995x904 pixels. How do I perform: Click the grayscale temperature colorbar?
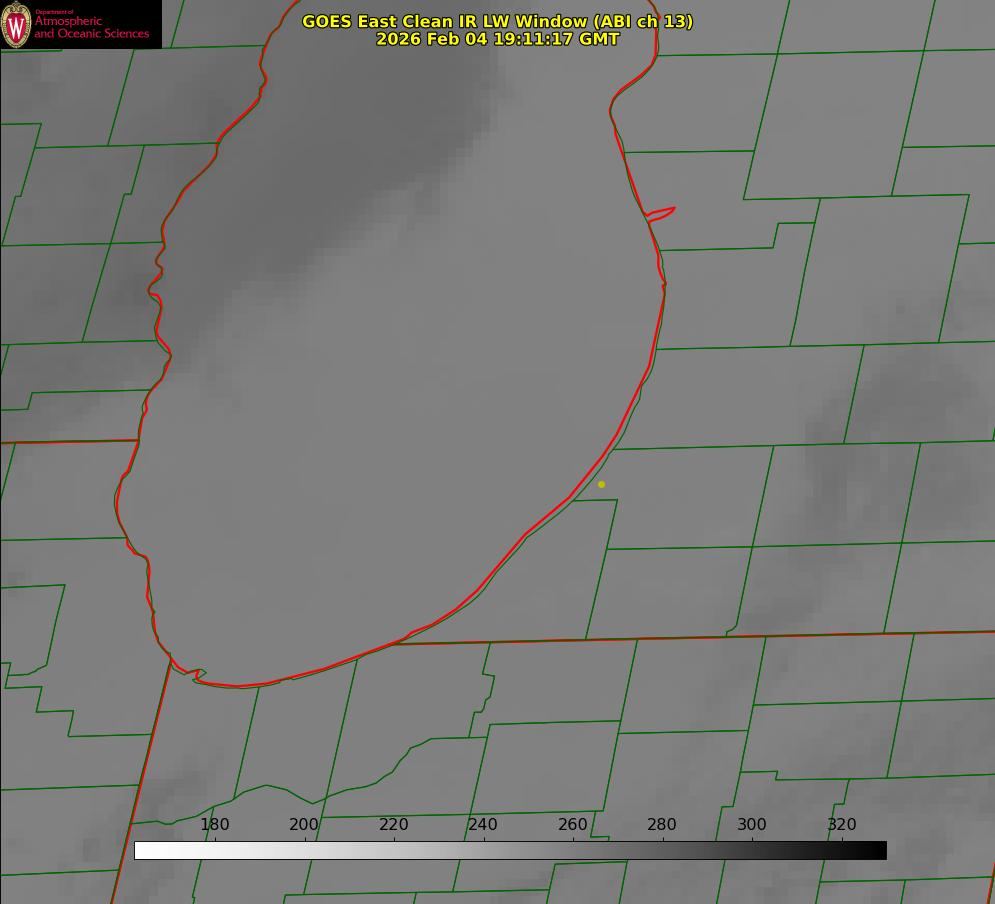click(510, 850)
